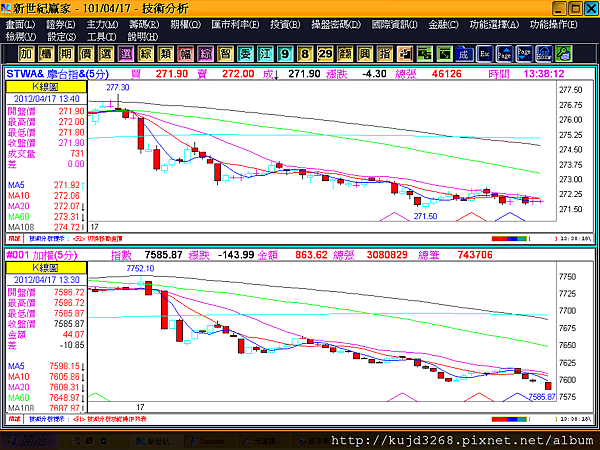
Task: Switch to 元富證 taskbar item
Action: click(263, 442)
